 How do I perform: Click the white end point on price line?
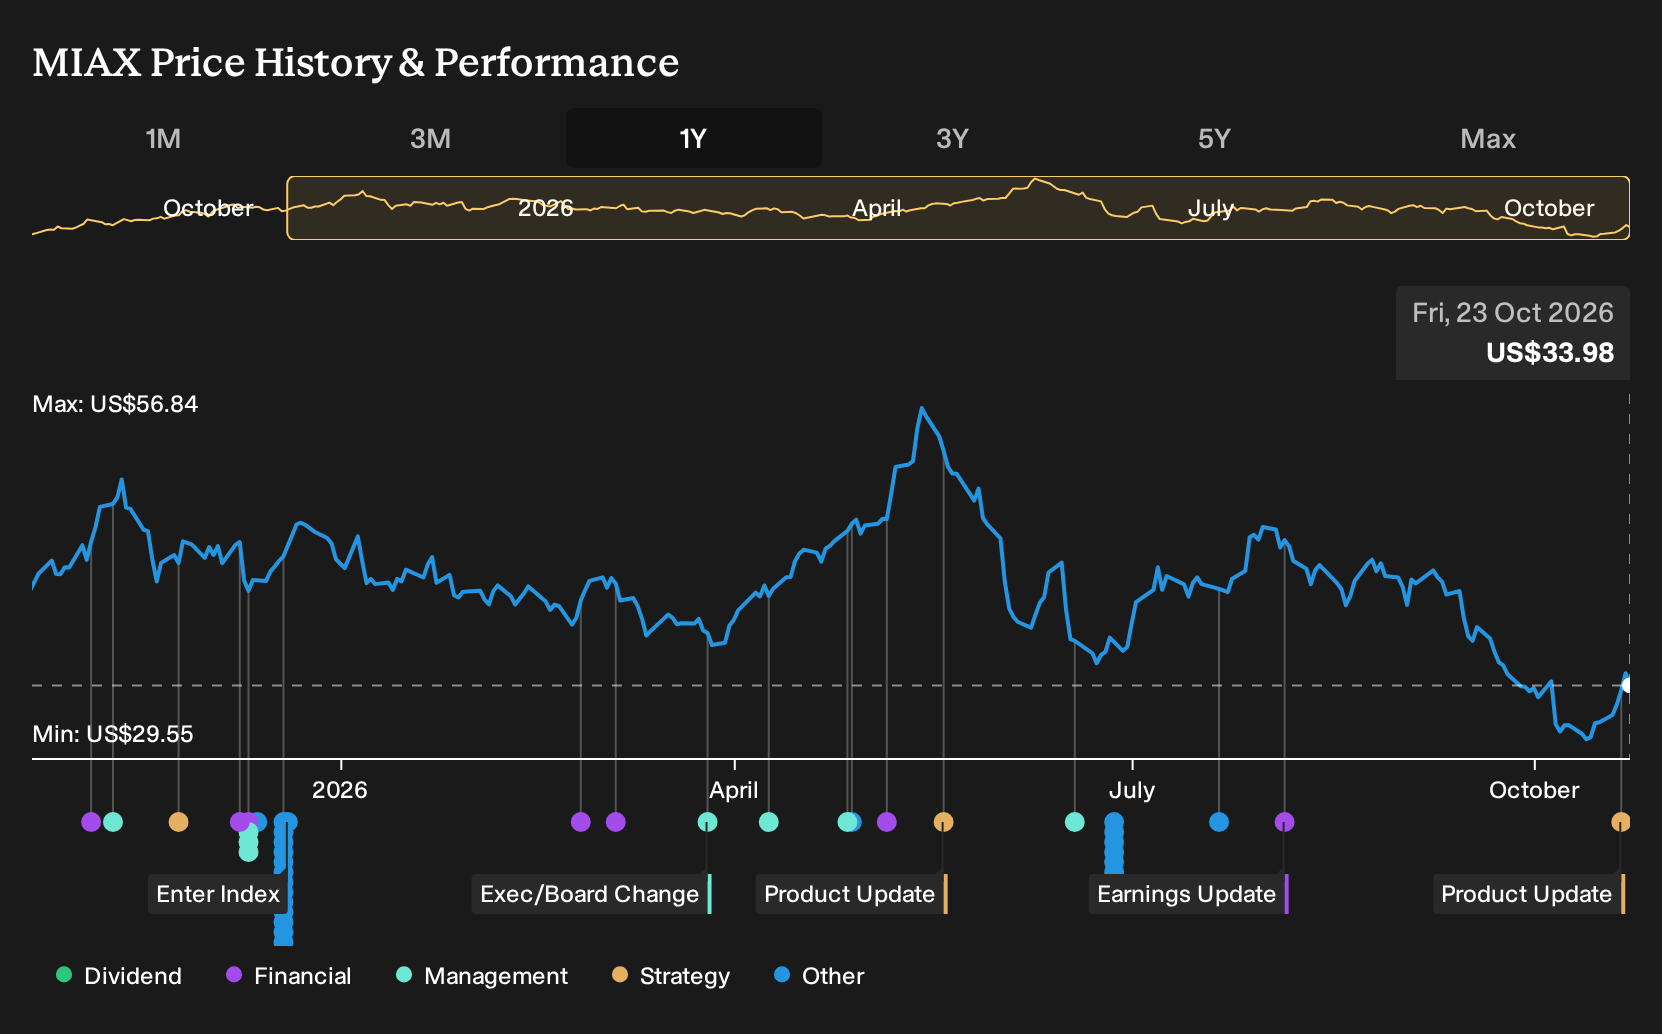point(1629,685)
